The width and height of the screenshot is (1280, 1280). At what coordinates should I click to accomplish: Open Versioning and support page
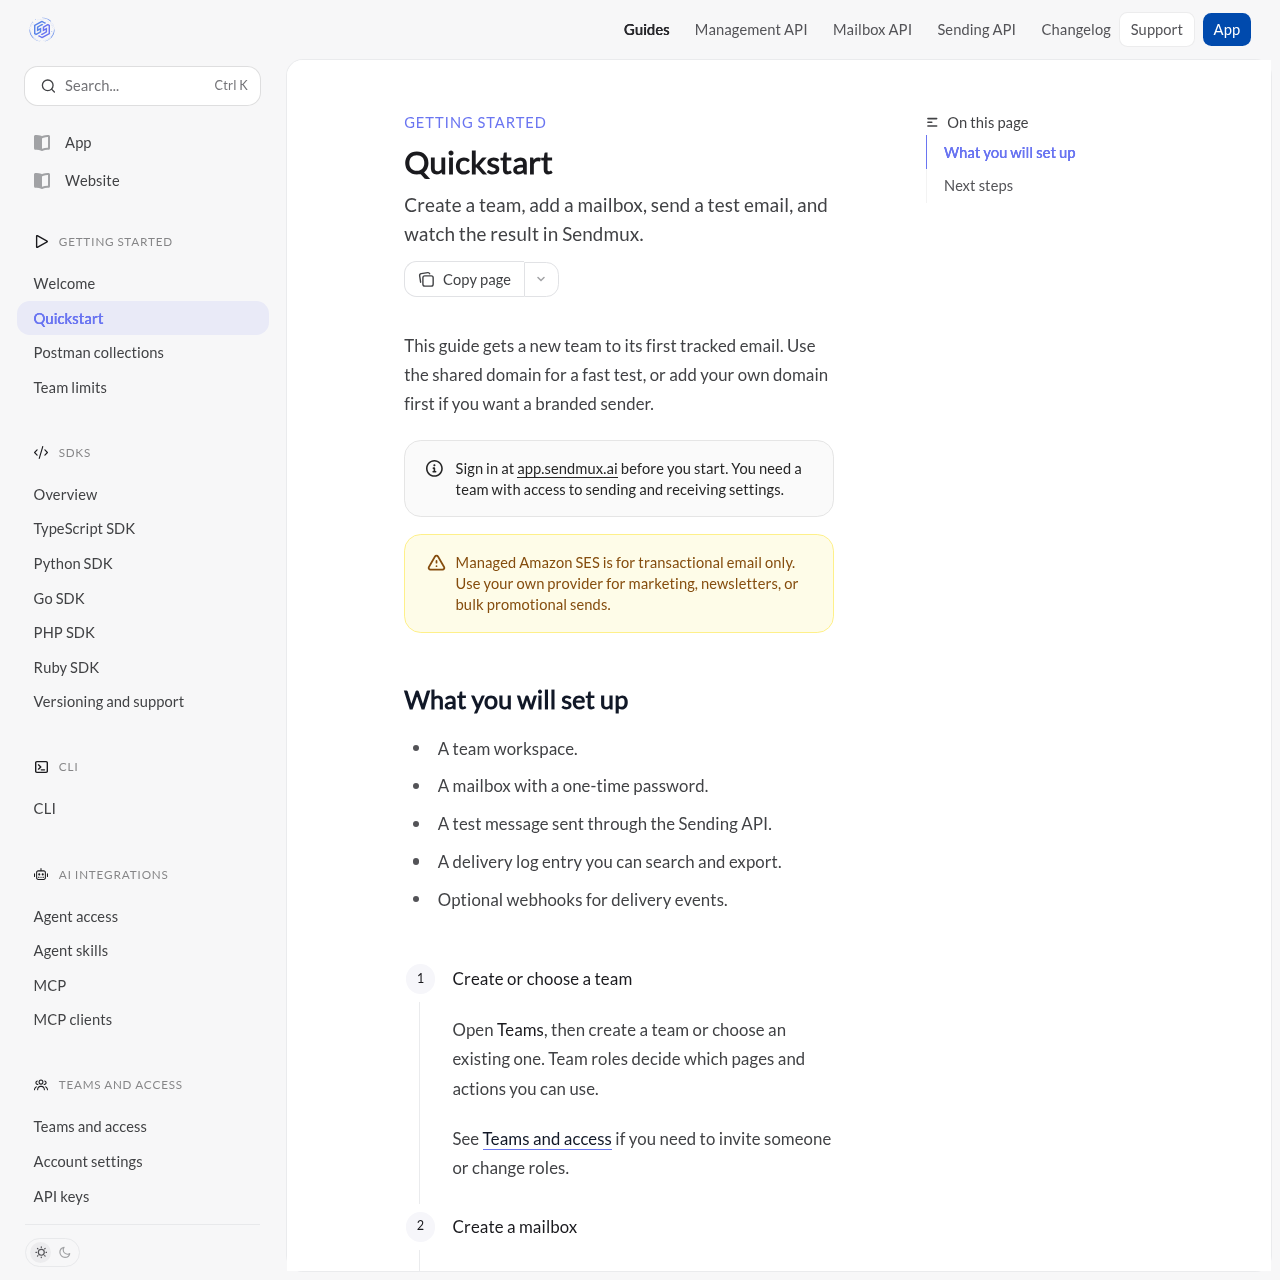pos(143,702)
